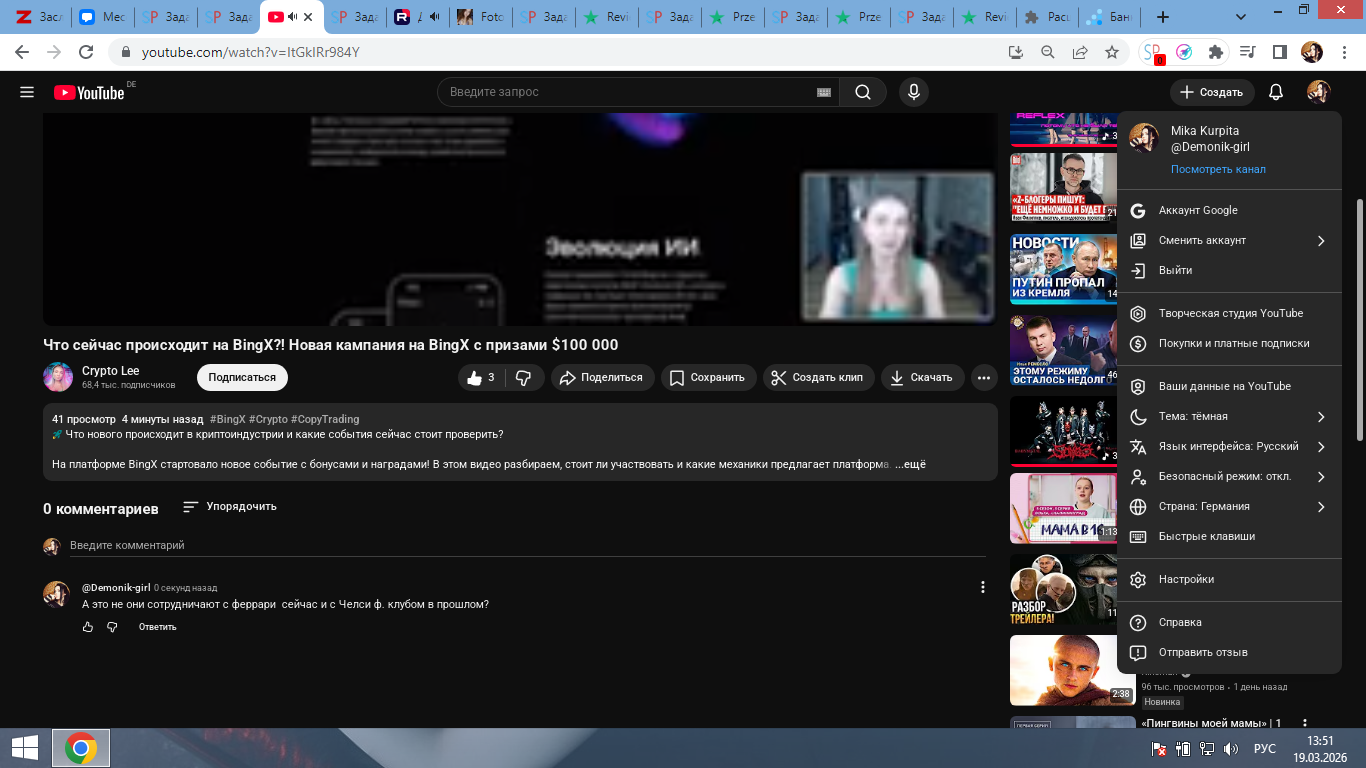
Task: Click the 'Посмотреть канал' link
Action: pos(1218,169)
